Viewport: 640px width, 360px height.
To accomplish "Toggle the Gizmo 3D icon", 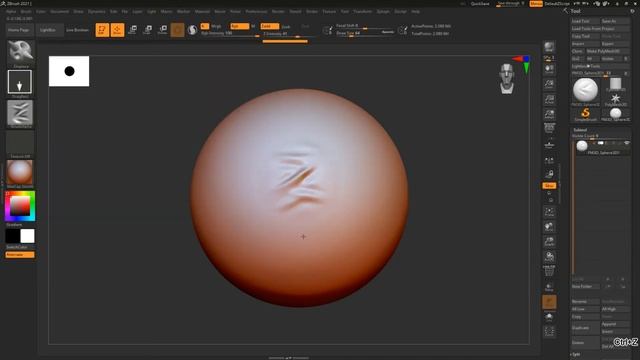I will (178, 30).
